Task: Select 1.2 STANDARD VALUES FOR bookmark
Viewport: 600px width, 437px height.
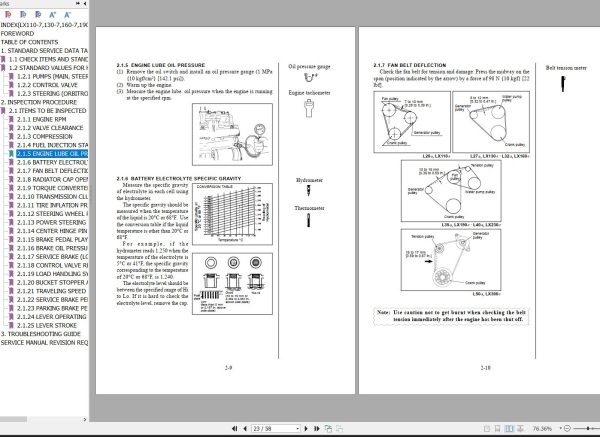Action: click(x=48, y=68)
